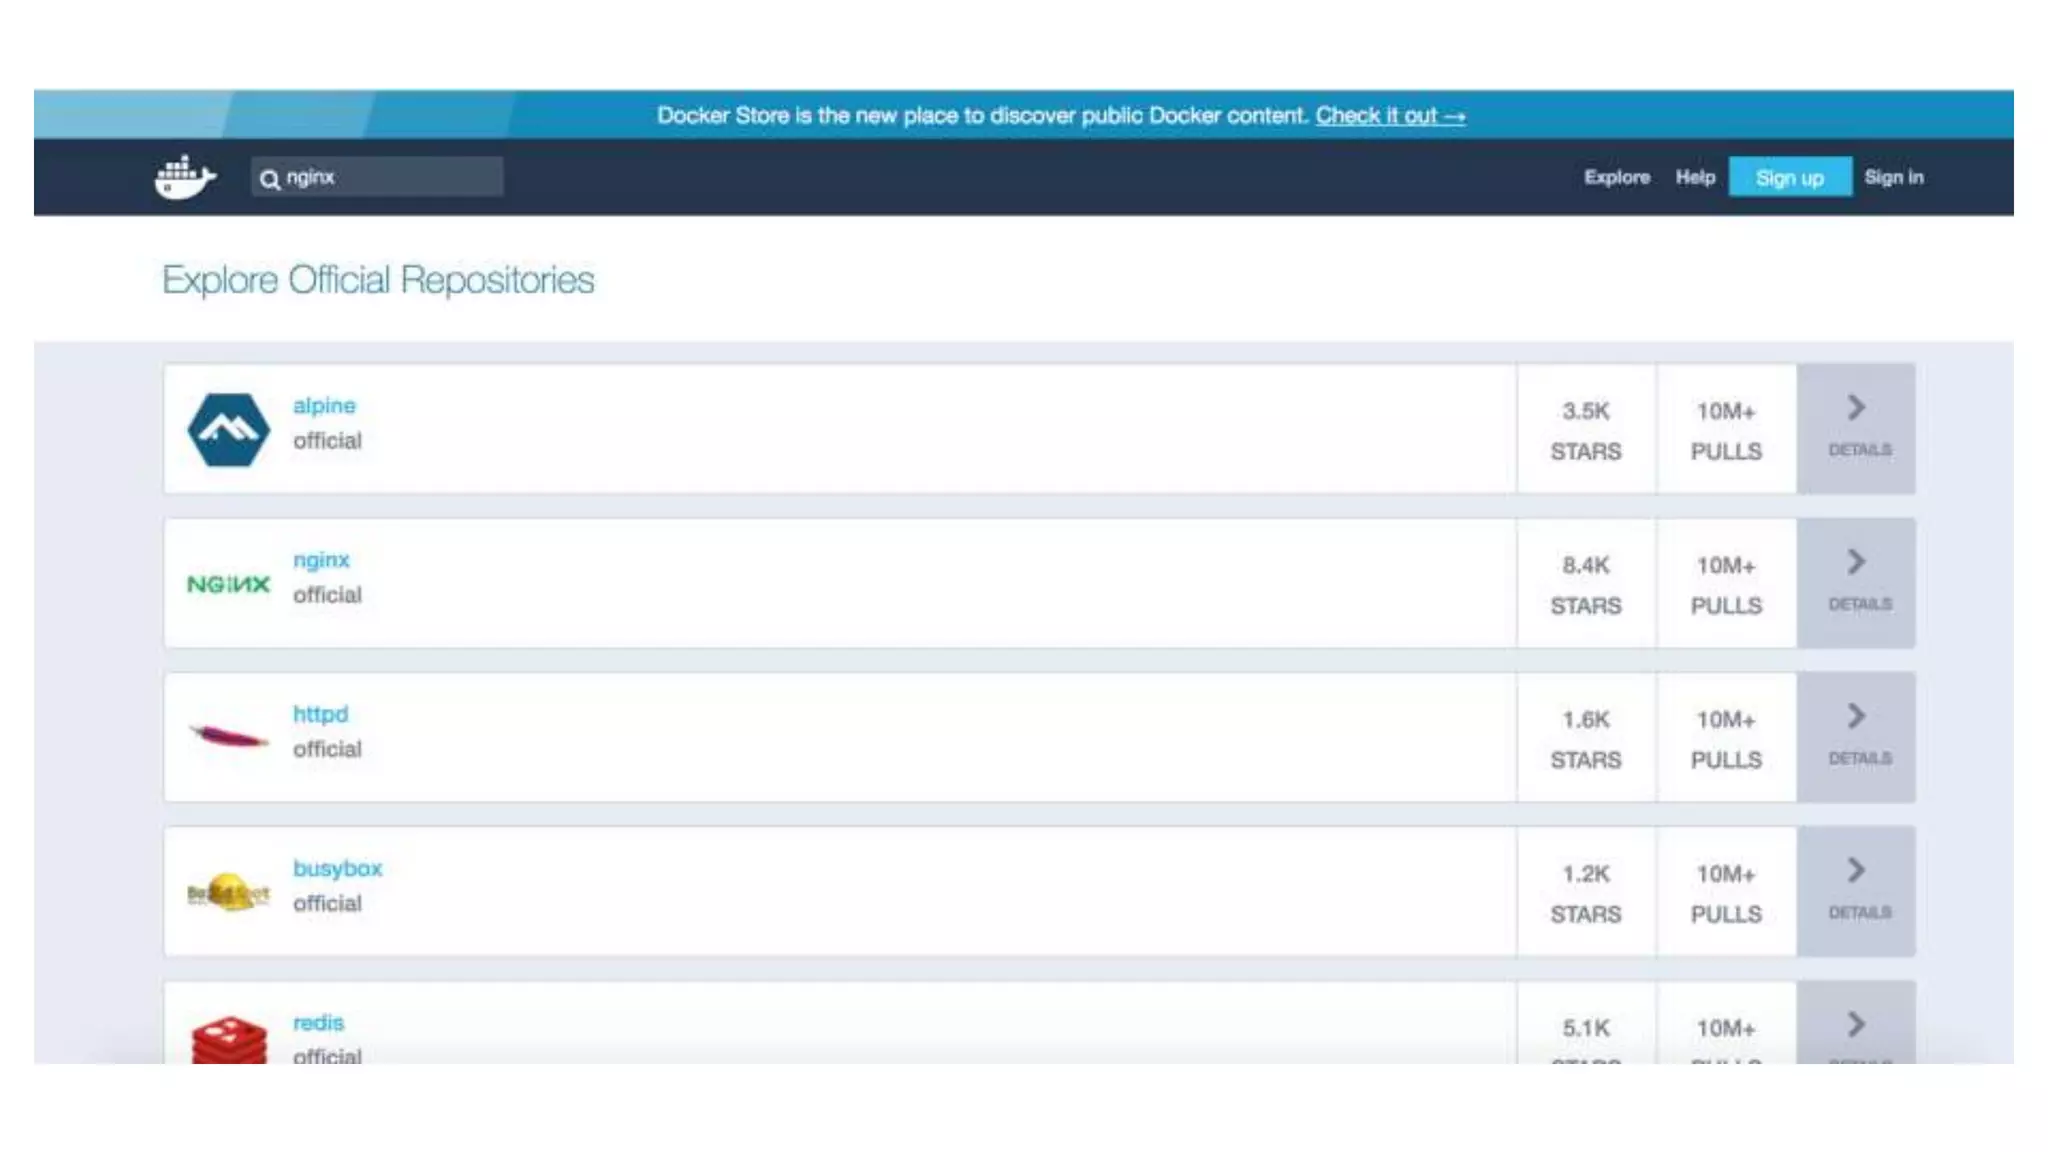The width and height of the screenshot is (2048, 1152).
Task: Click the alpine hexagon logo
Action: pos(228,429)
